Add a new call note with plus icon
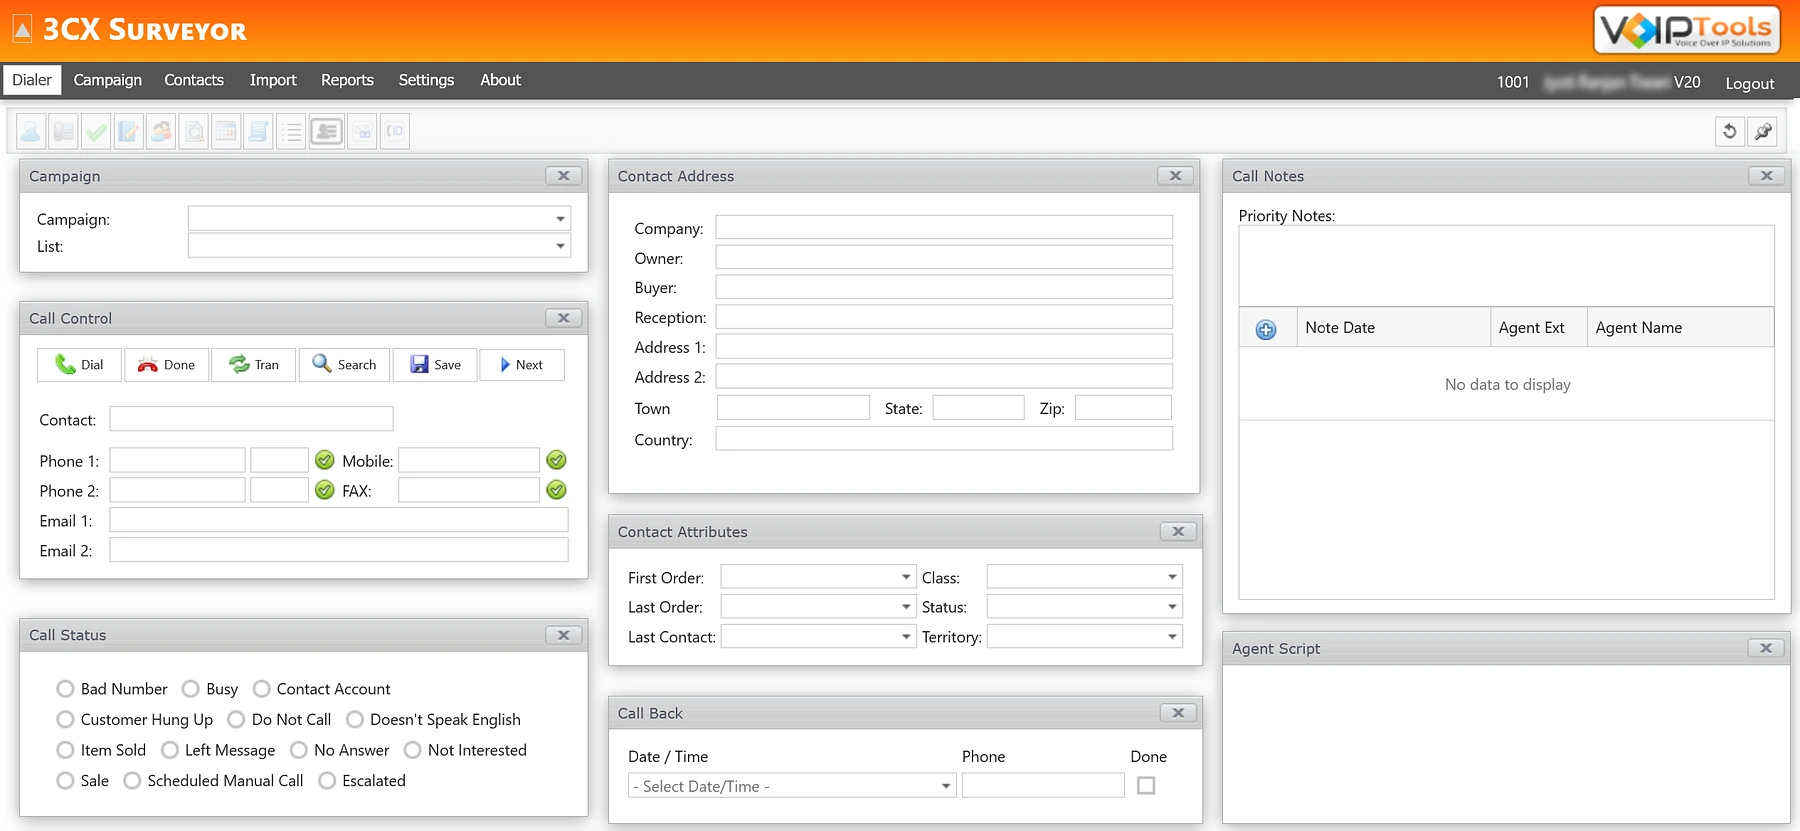 coord(1266,329)
